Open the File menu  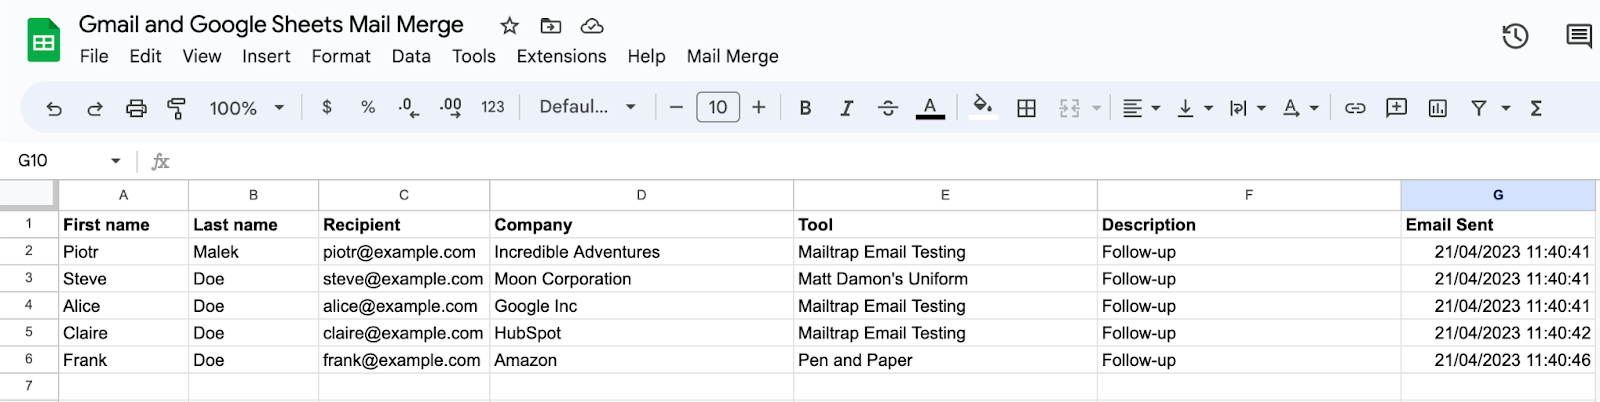(94, 56)
